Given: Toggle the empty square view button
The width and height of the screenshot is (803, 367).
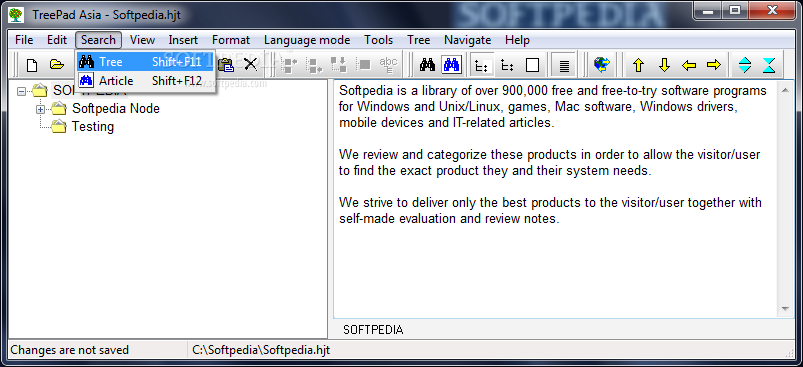Looking at the screenshot, I should (x=533, y=65).
